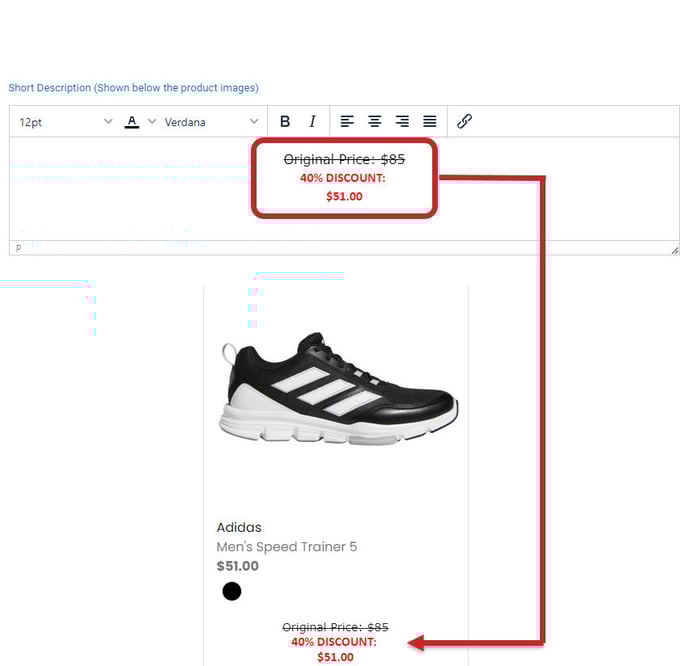This screenshot has width=688, height=666.
Task: Open the Men's Speed Trainer 5 title
Action: pyautogui.click(x=286, y=547)
